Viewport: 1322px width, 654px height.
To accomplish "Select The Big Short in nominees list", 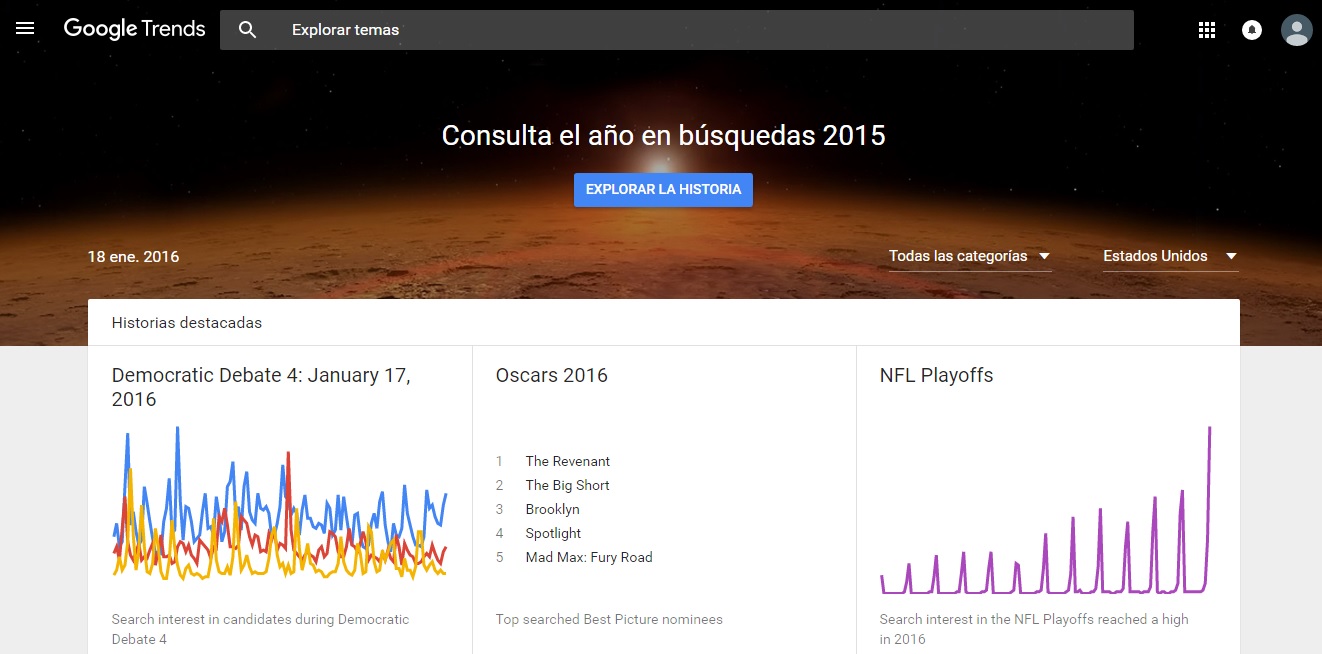I will (567, 485).
